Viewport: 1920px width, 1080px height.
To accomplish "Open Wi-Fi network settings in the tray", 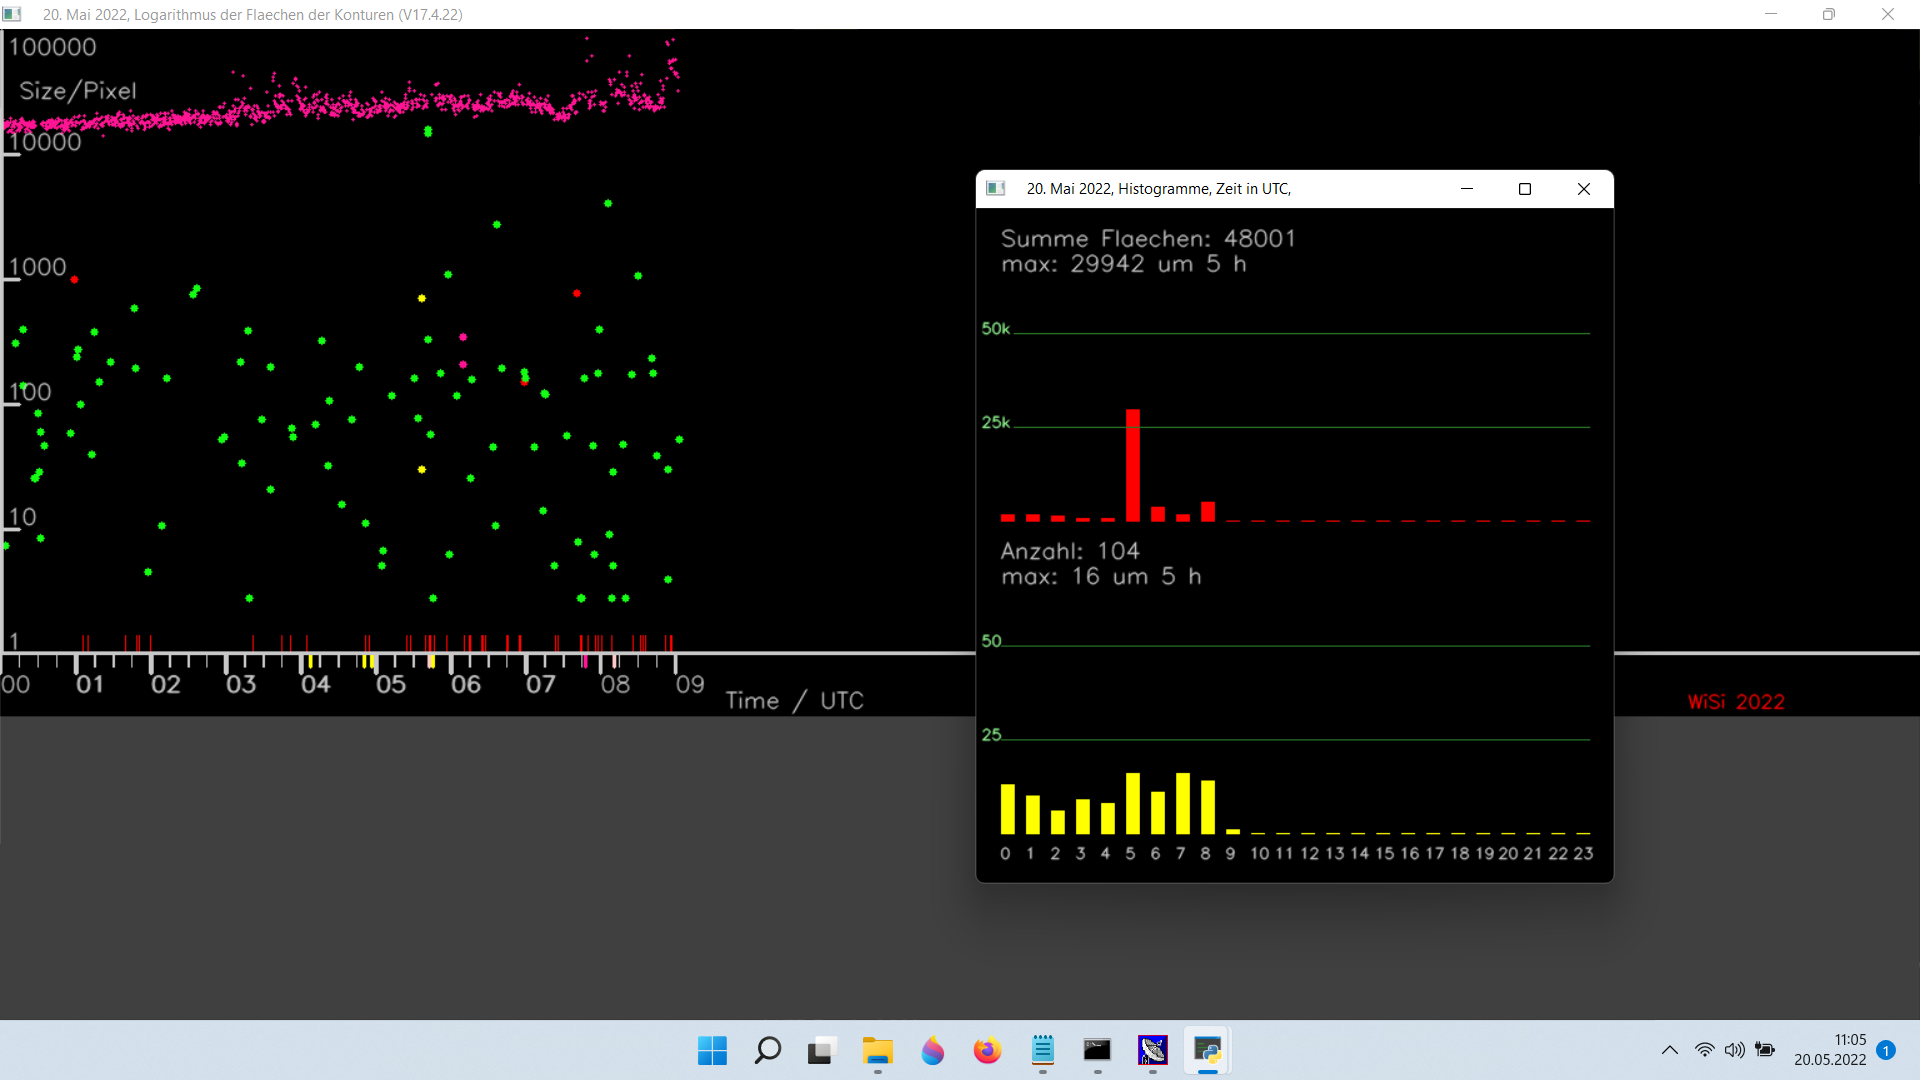I will click(1704, 1050).
